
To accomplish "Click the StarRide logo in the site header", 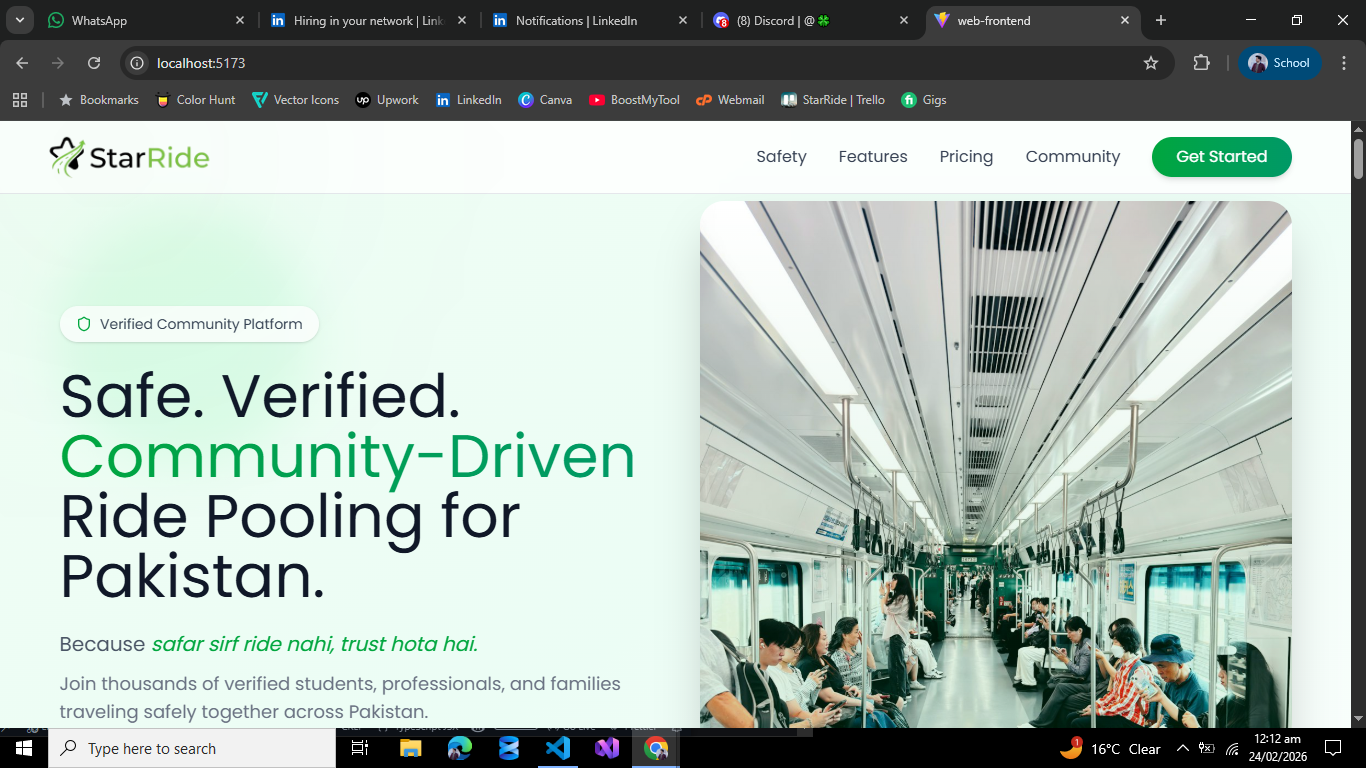I will click(129, 157).
